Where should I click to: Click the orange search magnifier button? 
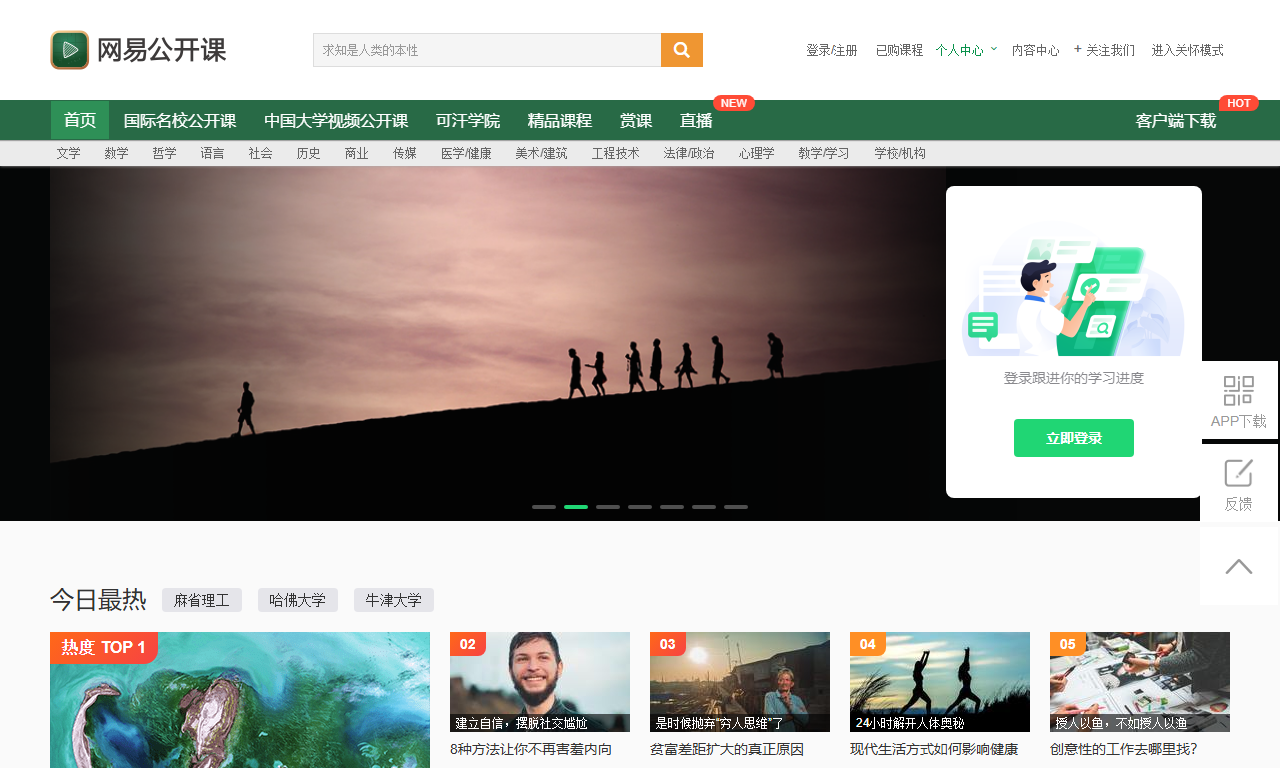[682, 50]
